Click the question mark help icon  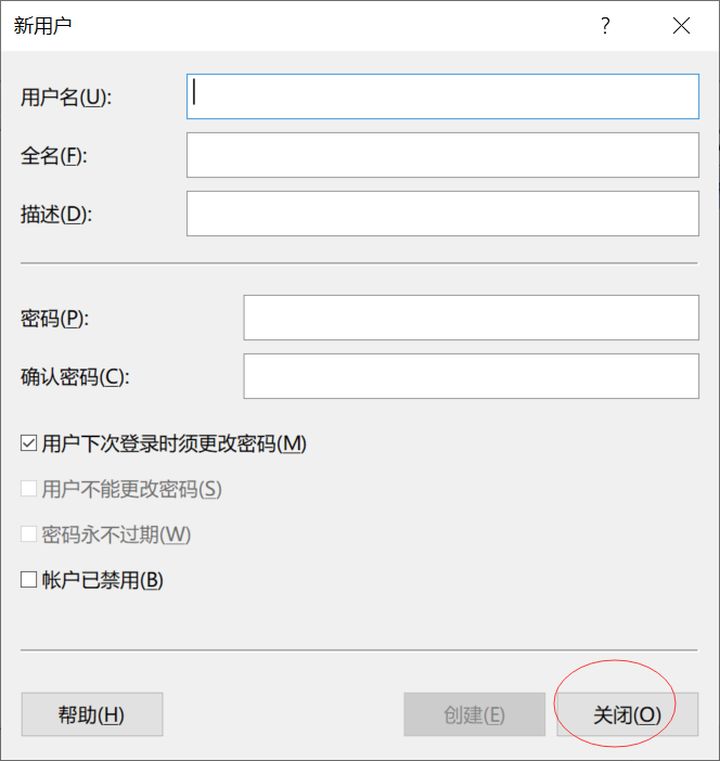pyautogui.click(x=605, y=26)
